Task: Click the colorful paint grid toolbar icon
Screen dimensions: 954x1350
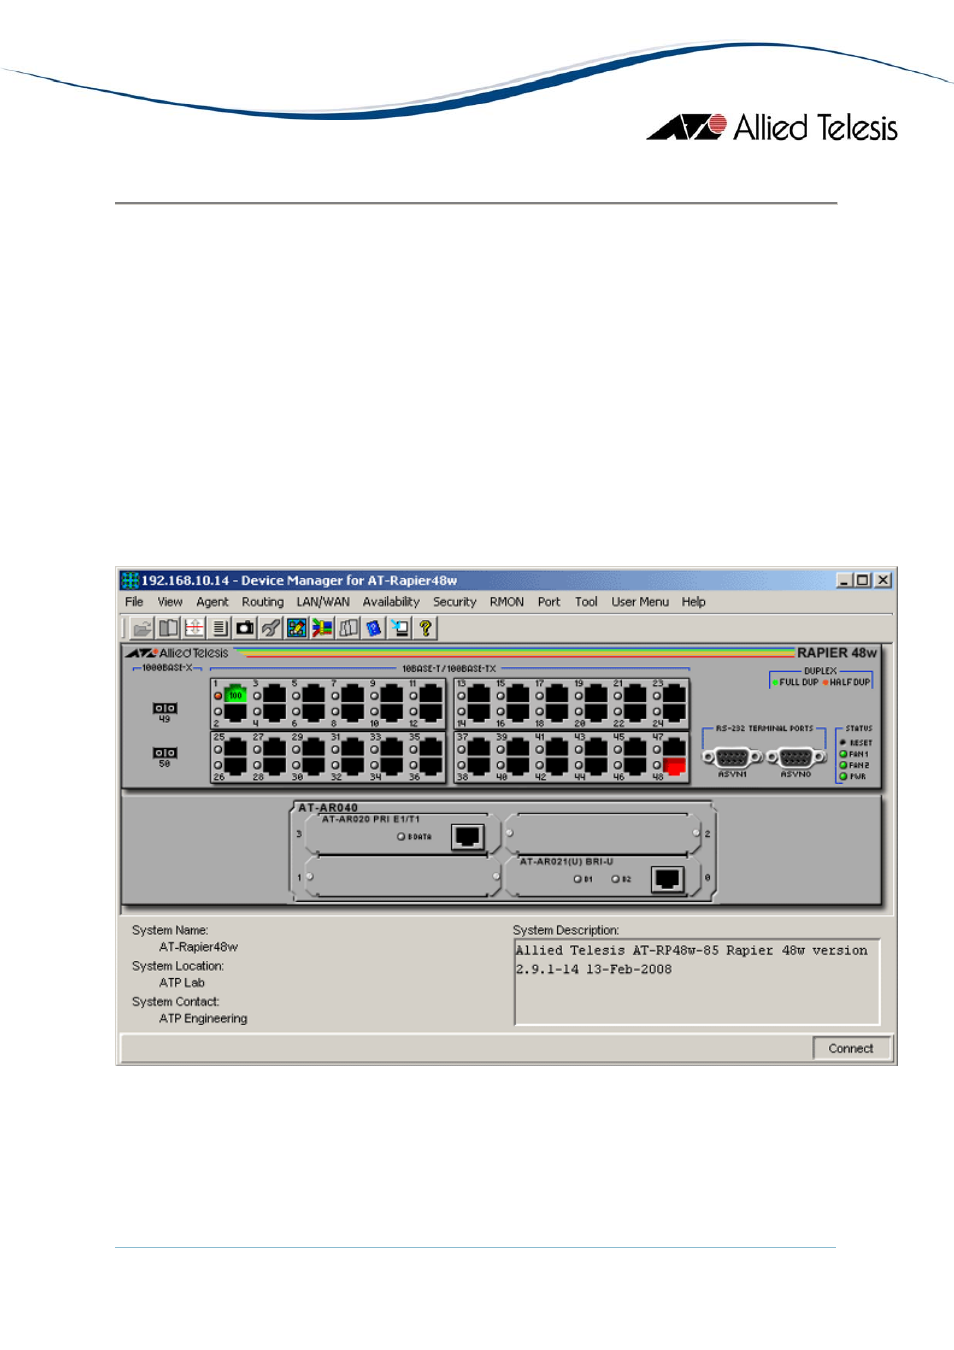Action: [296, 628]
